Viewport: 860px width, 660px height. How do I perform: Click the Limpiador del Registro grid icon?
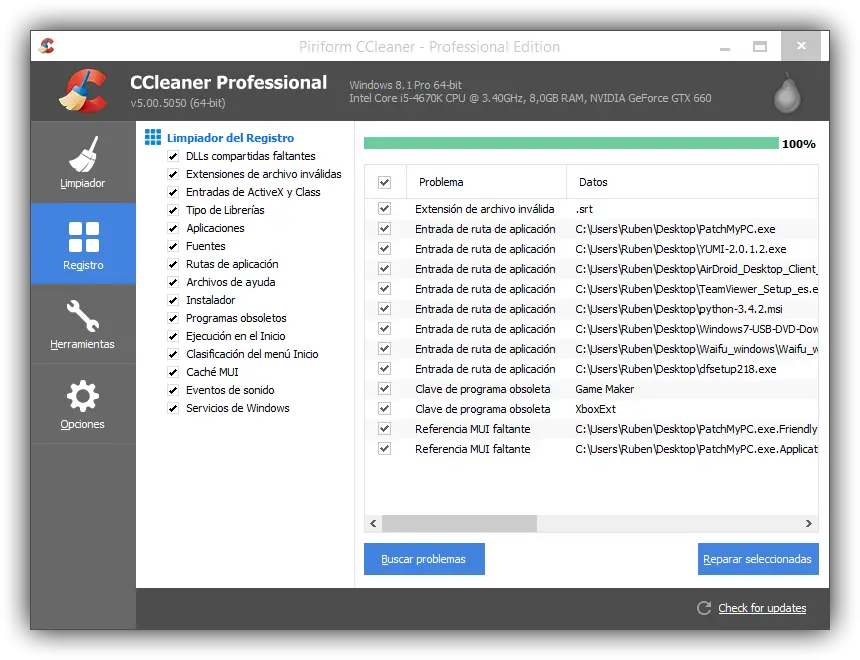[153, 137]
